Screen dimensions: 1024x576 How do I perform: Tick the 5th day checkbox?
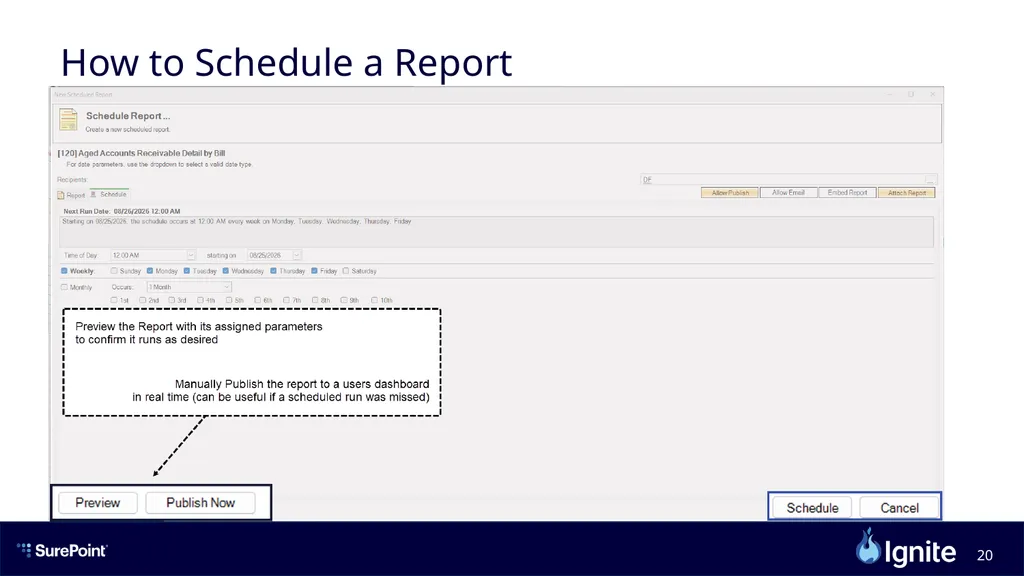coord(229,300)
